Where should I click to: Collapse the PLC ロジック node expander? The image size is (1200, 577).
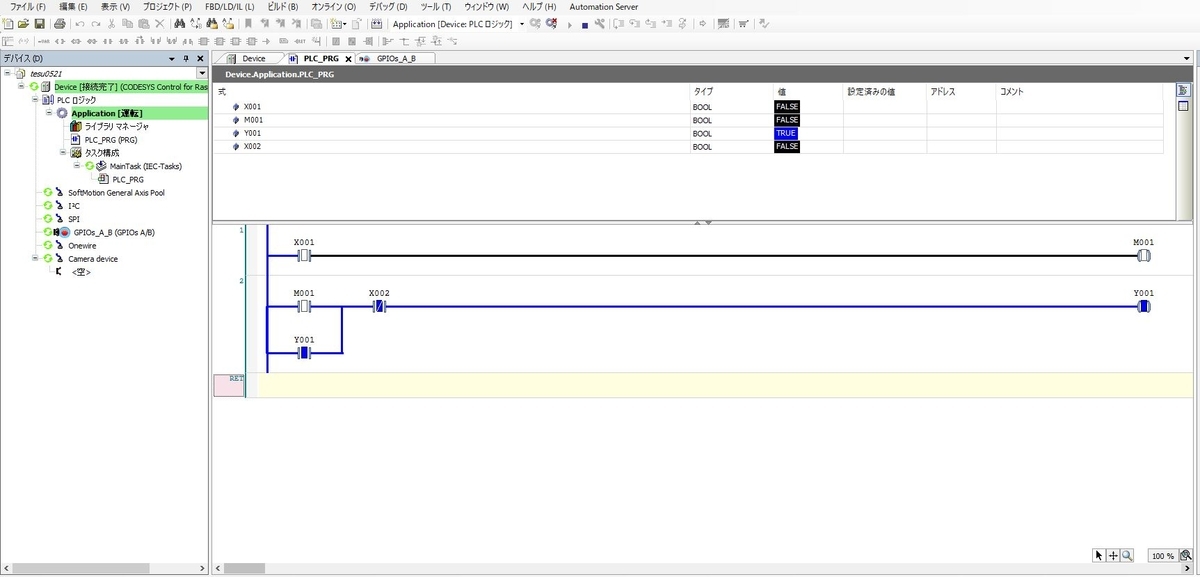coord(34,100)
